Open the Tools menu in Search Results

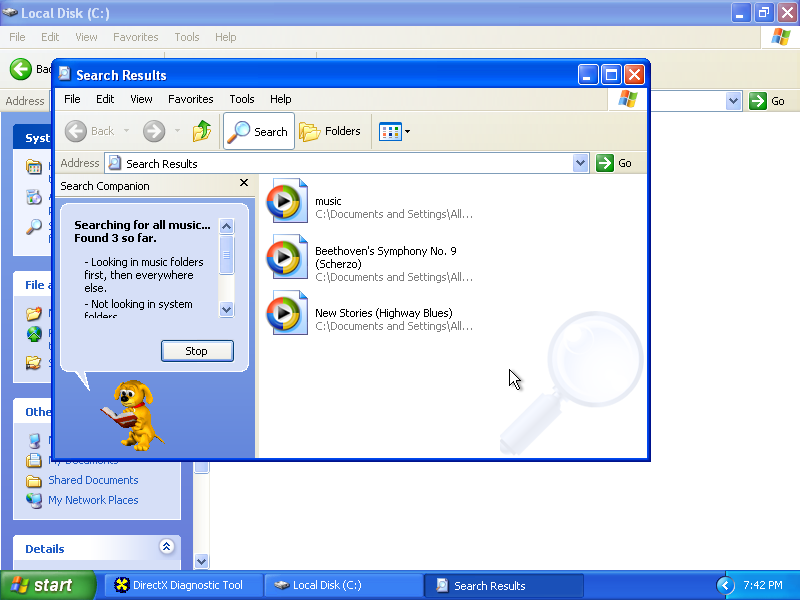(x=242, y=99)
